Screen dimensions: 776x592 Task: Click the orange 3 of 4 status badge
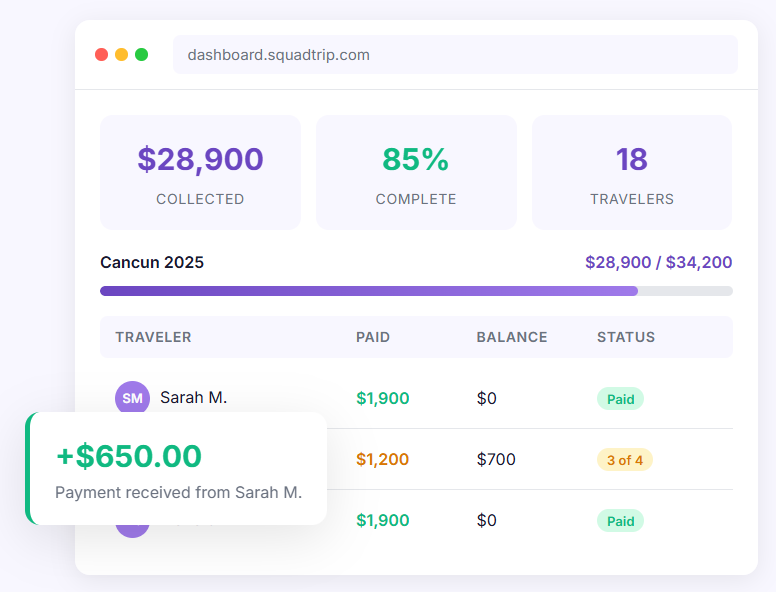pos(625,460)
